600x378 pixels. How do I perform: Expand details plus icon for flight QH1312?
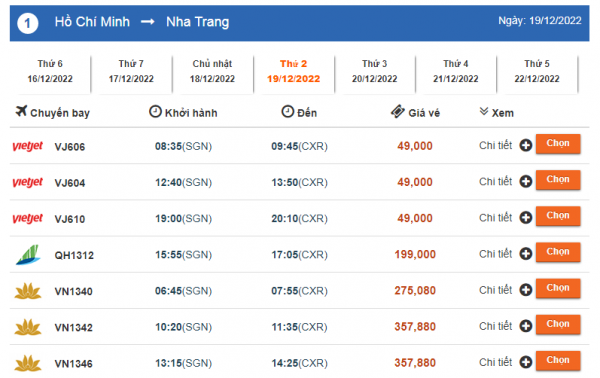click(526, 254)
